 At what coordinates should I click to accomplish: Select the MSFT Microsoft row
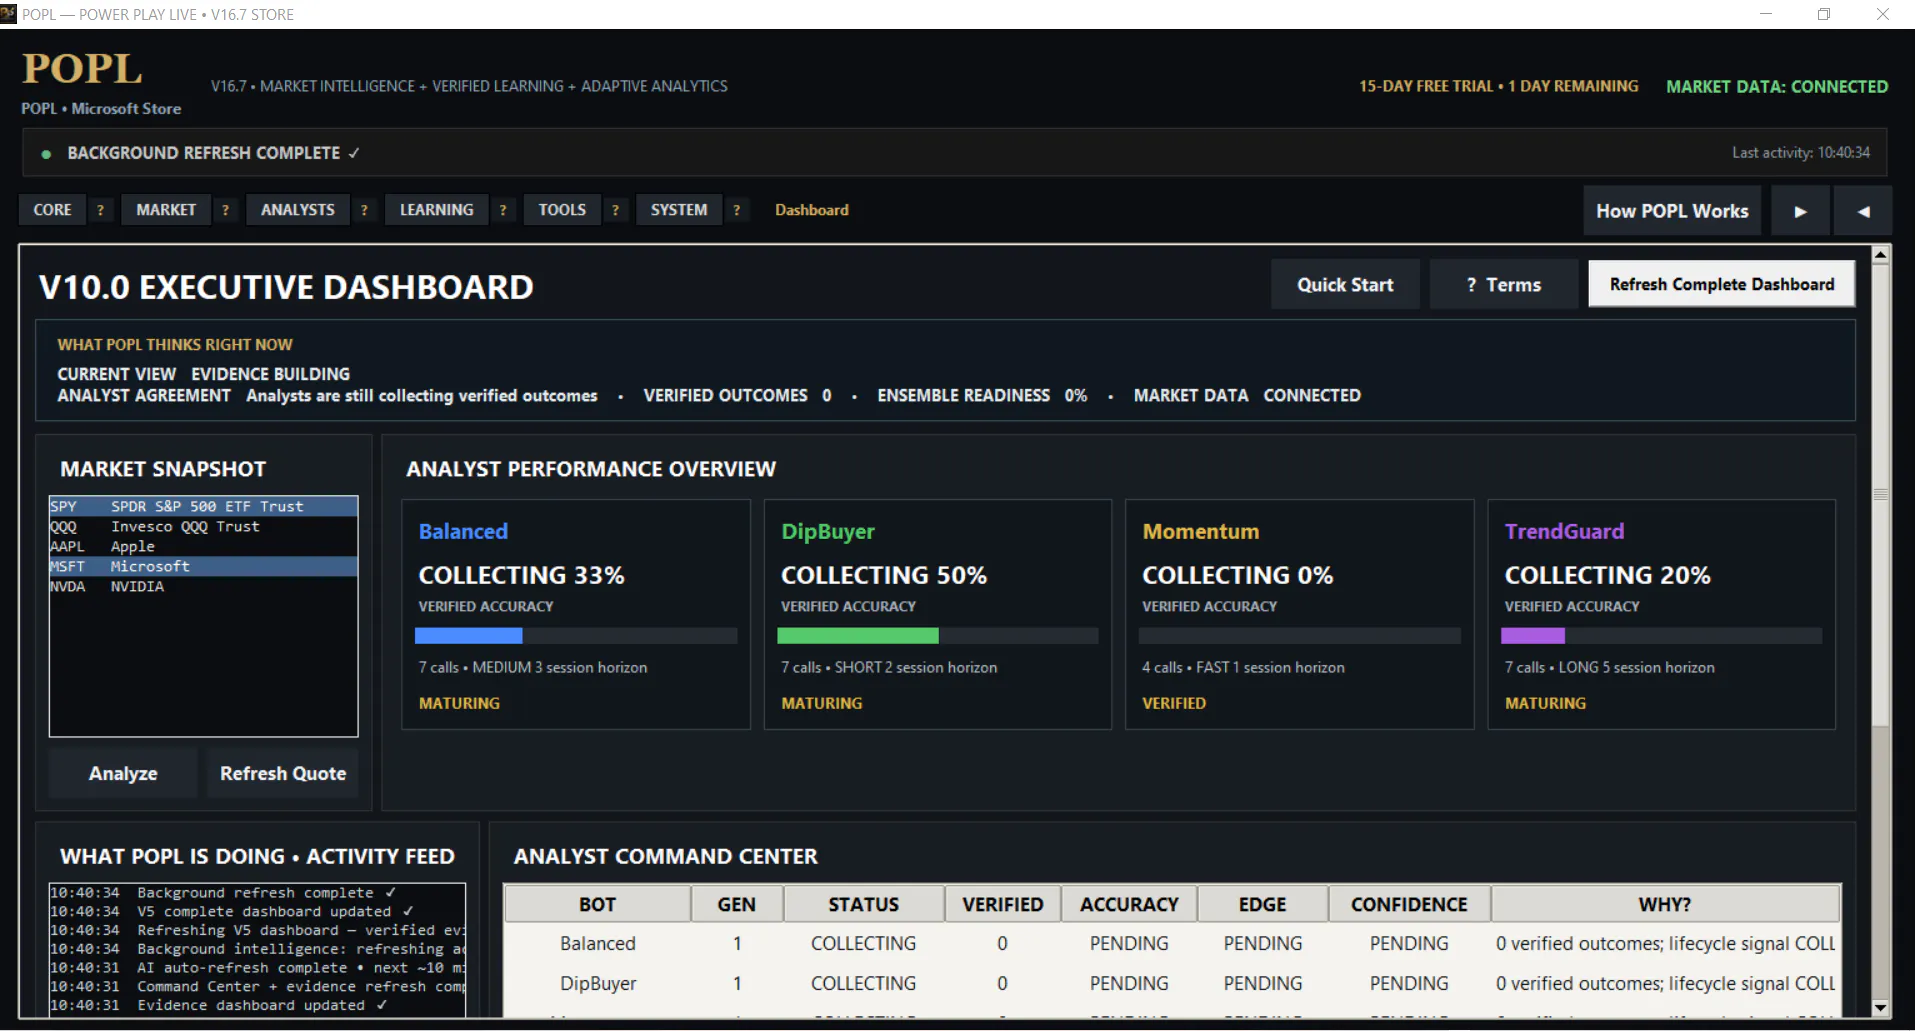tap(203, 566)
